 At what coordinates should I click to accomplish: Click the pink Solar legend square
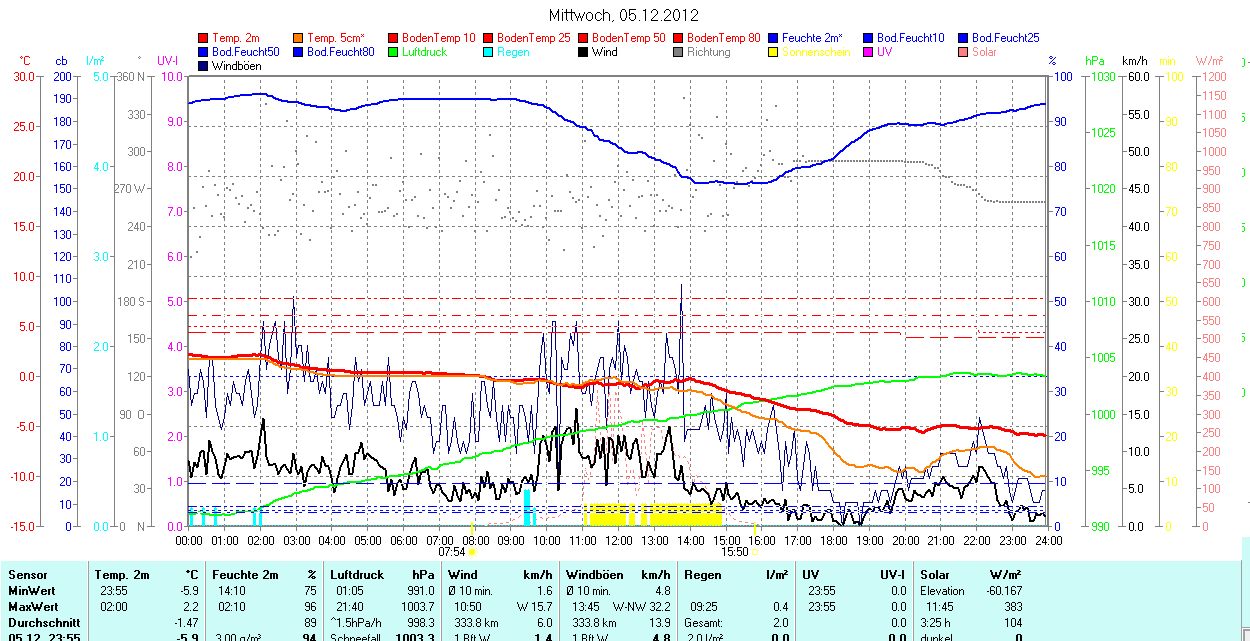pyautogui.click(x=964, y=52)
